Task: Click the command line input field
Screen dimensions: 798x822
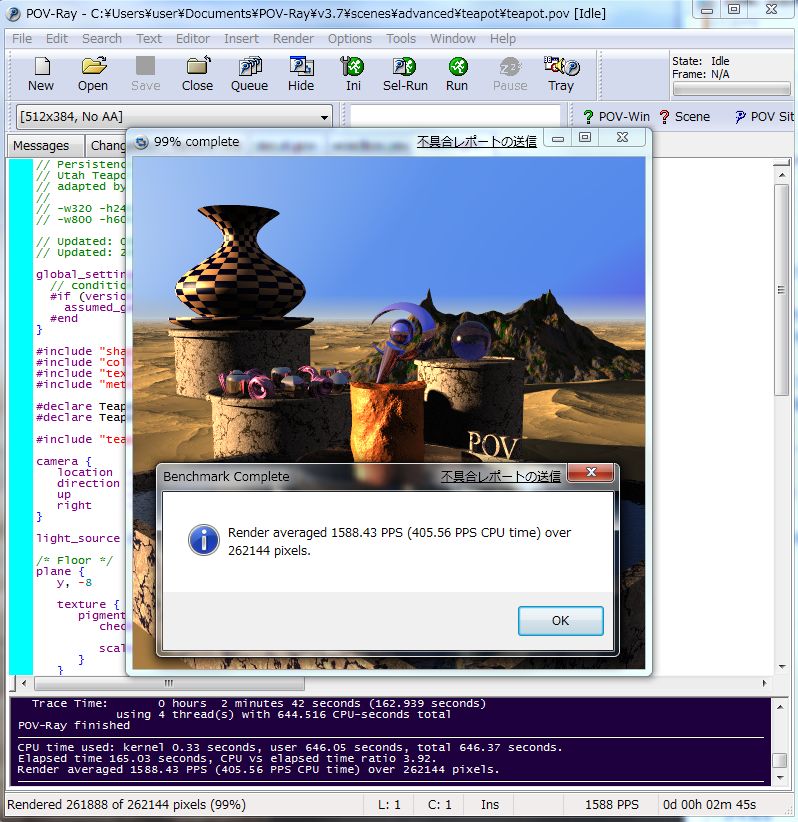Action: [x=456, y=116]
